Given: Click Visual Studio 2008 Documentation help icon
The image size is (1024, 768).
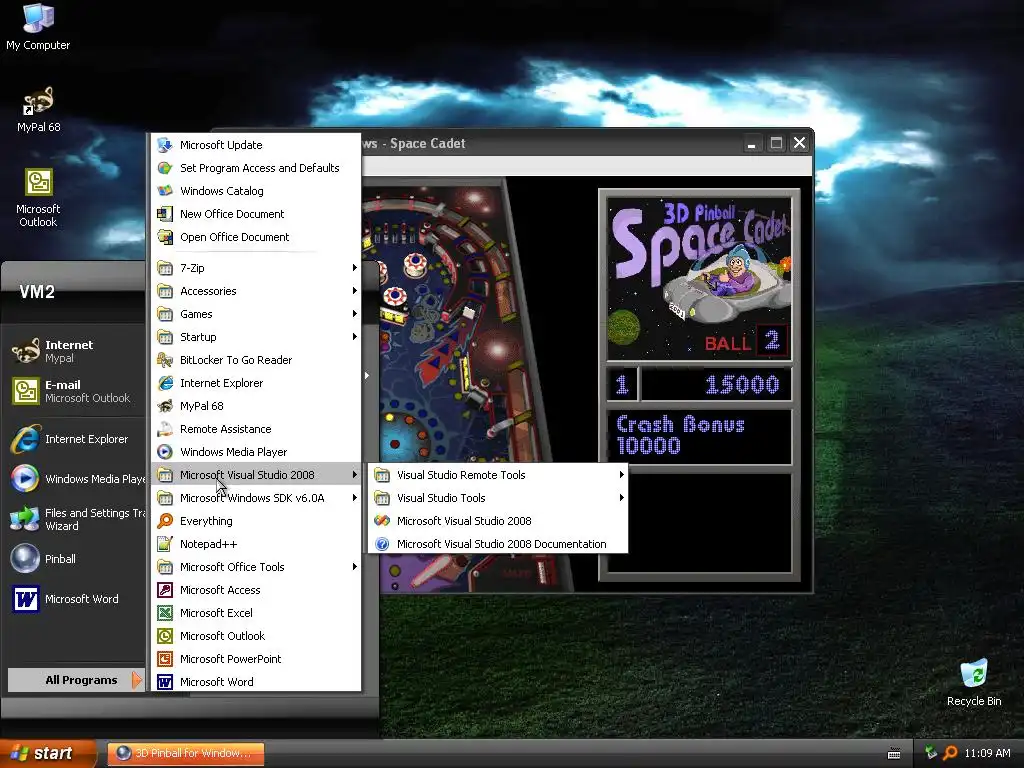Looking at the screenshot, I should pos(382,544).
